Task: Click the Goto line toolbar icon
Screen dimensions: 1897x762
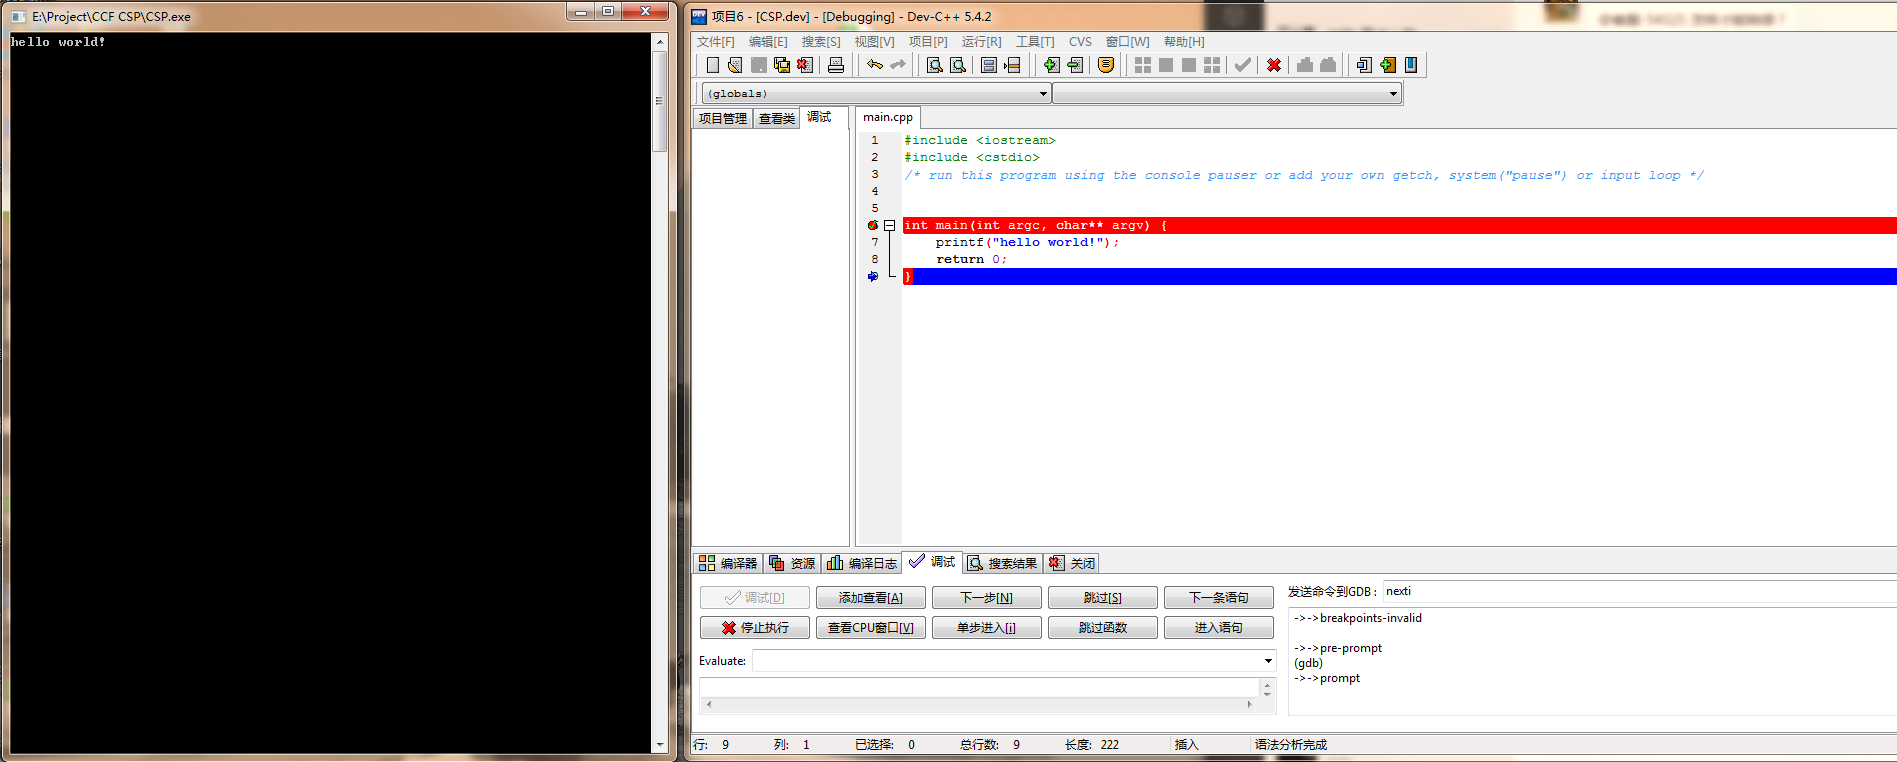Action: tap(1012, 65)
